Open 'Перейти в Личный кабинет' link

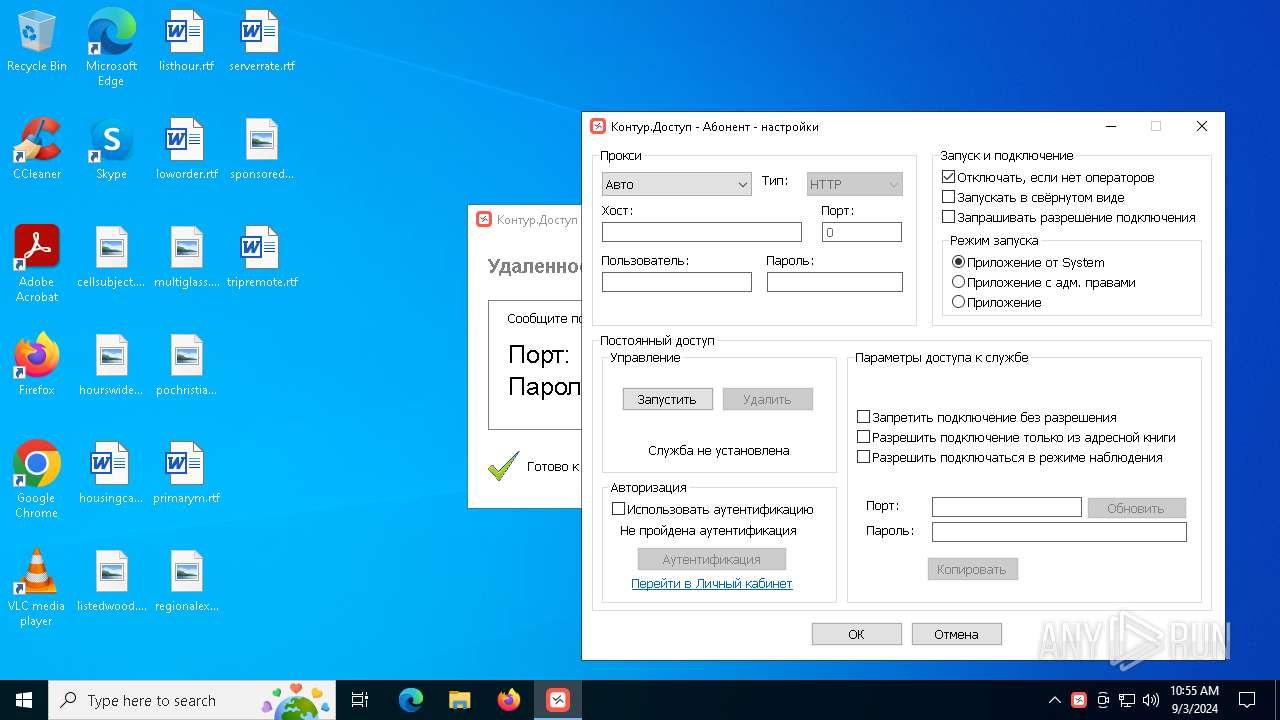712,584
